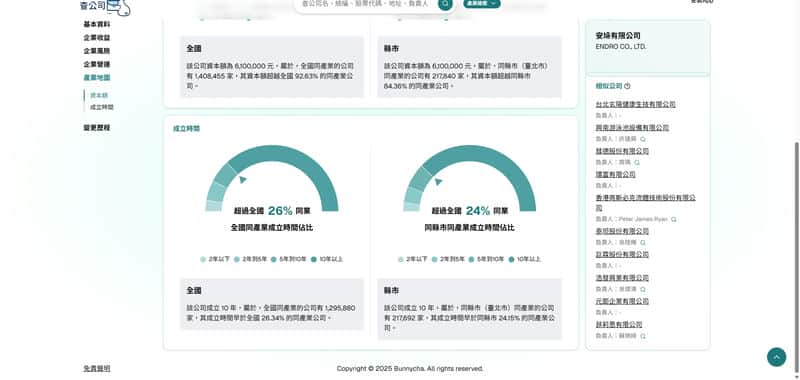800x380 pixels.
Task: Toggle 2年以下 legend in 全國 chart
Action: [215, 259]
